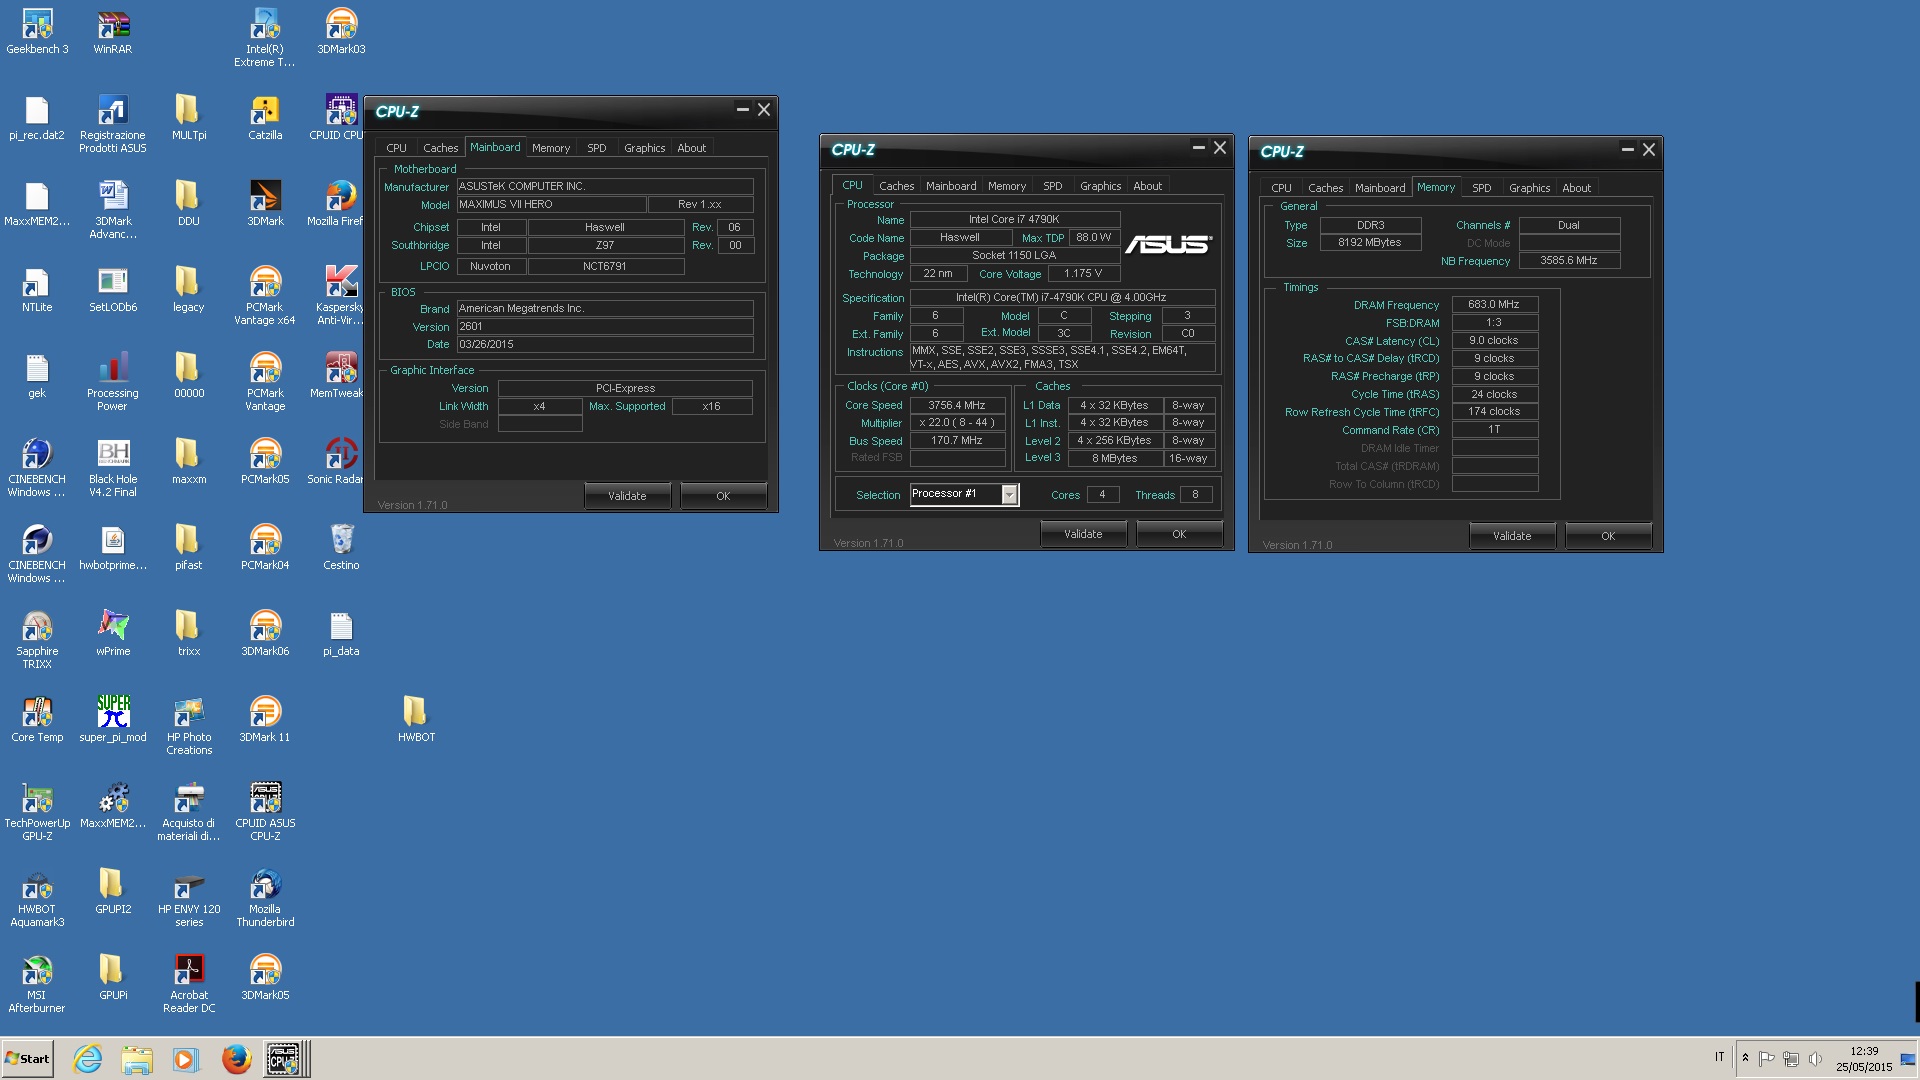
Task: Open the network tray icon
Action: point(1791,1058)
